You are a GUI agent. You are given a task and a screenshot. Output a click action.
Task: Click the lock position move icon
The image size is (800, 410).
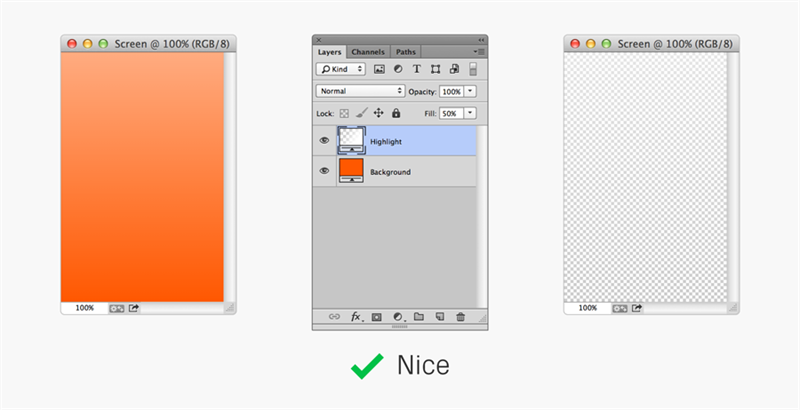click(379, 113)
